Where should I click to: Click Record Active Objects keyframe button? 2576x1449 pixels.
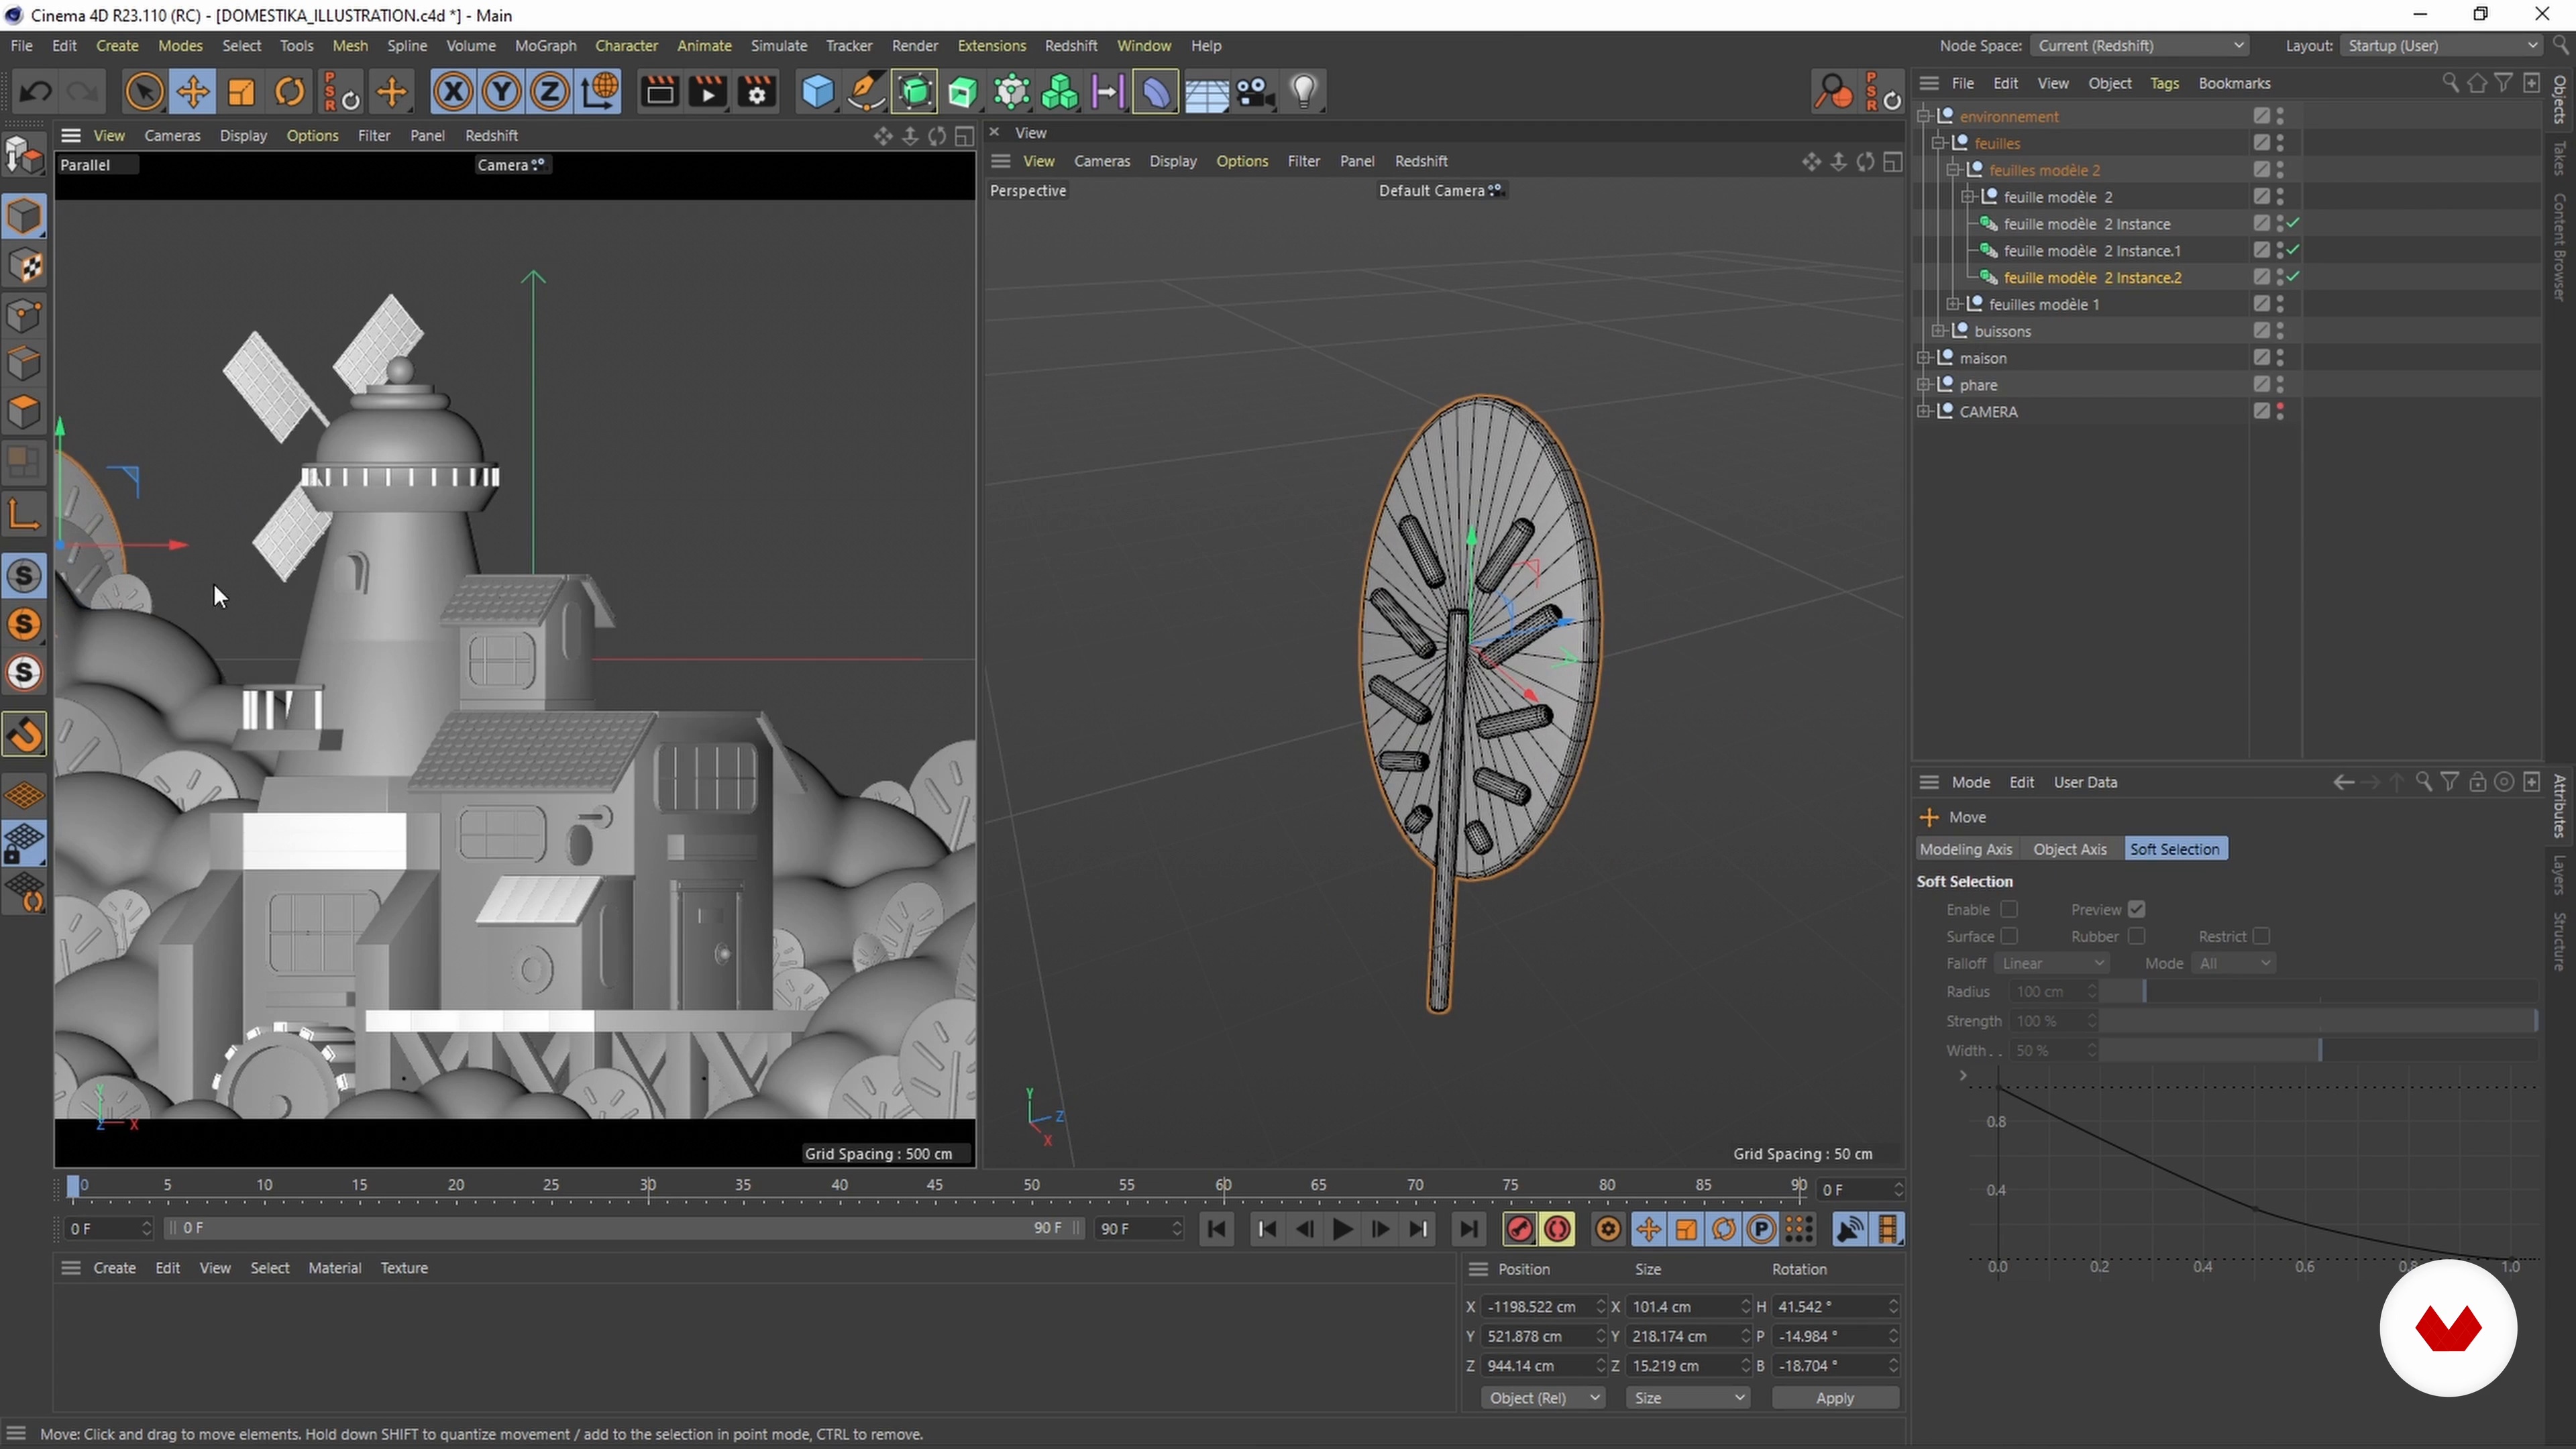click(x=1520, y=1229)
